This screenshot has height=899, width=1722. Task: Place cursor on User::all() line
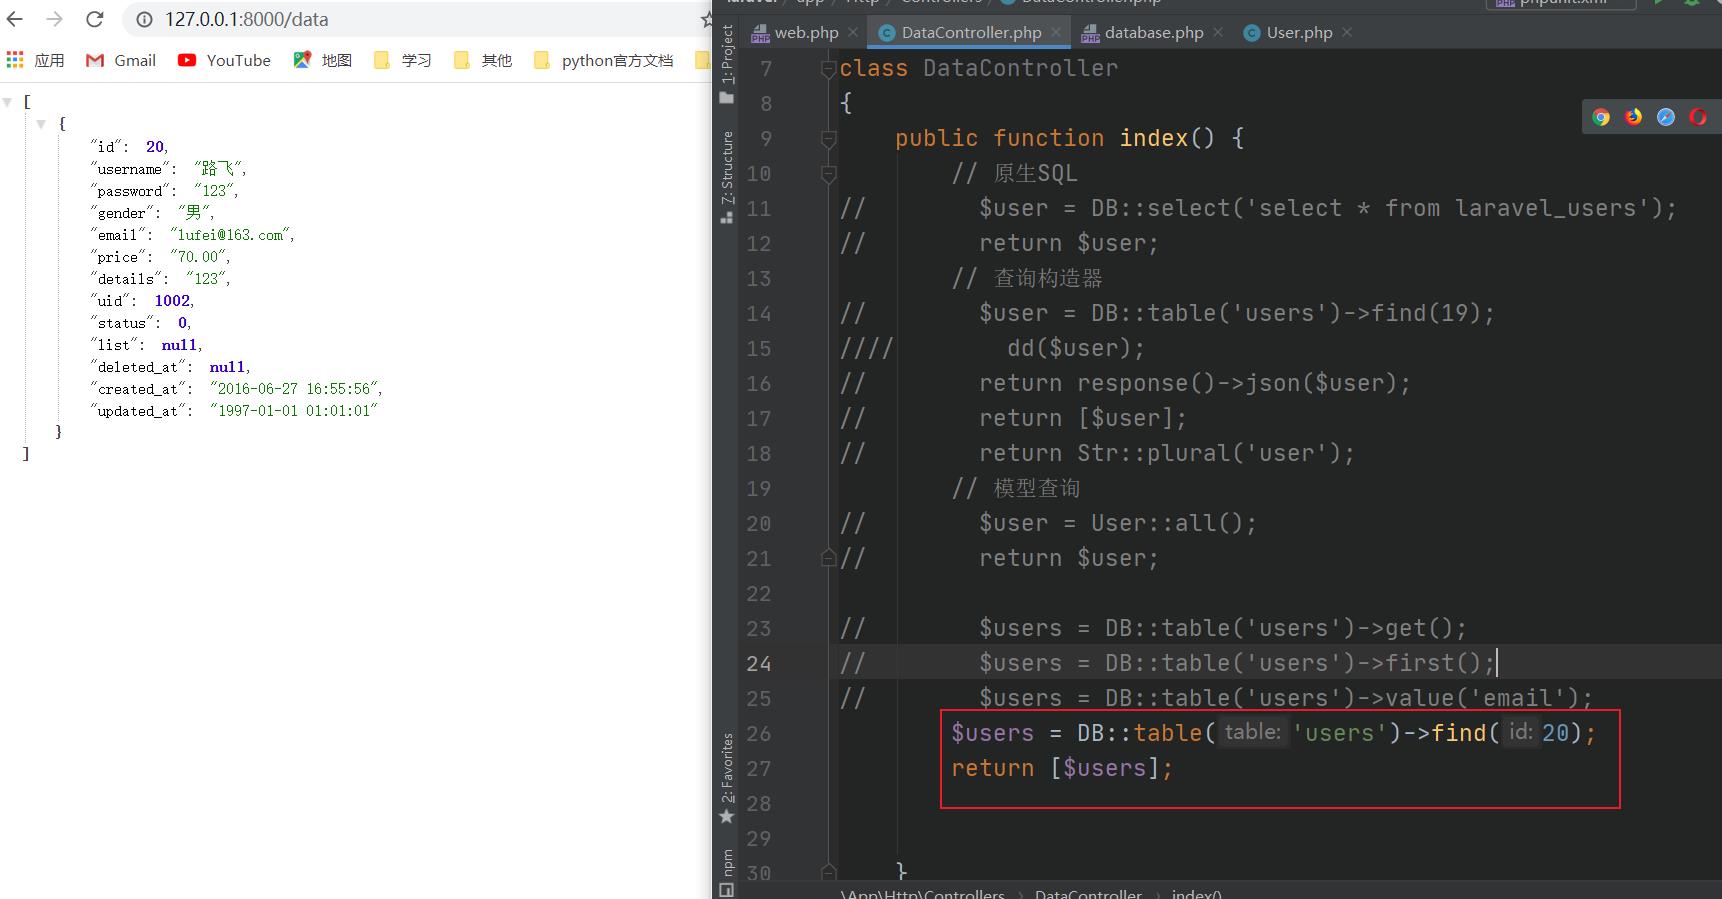pos(1118,523)
